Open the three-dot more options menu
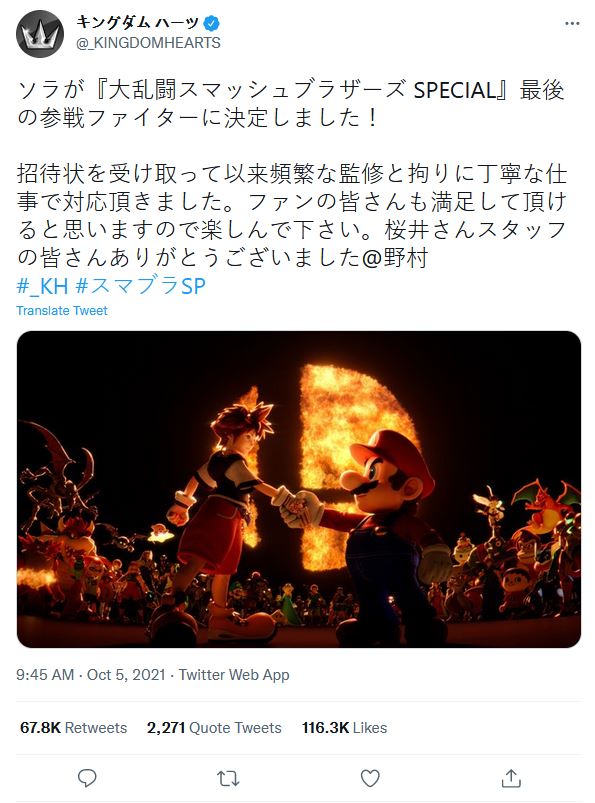The width and height of the screenshot is (595, 803). coord(572,24)
